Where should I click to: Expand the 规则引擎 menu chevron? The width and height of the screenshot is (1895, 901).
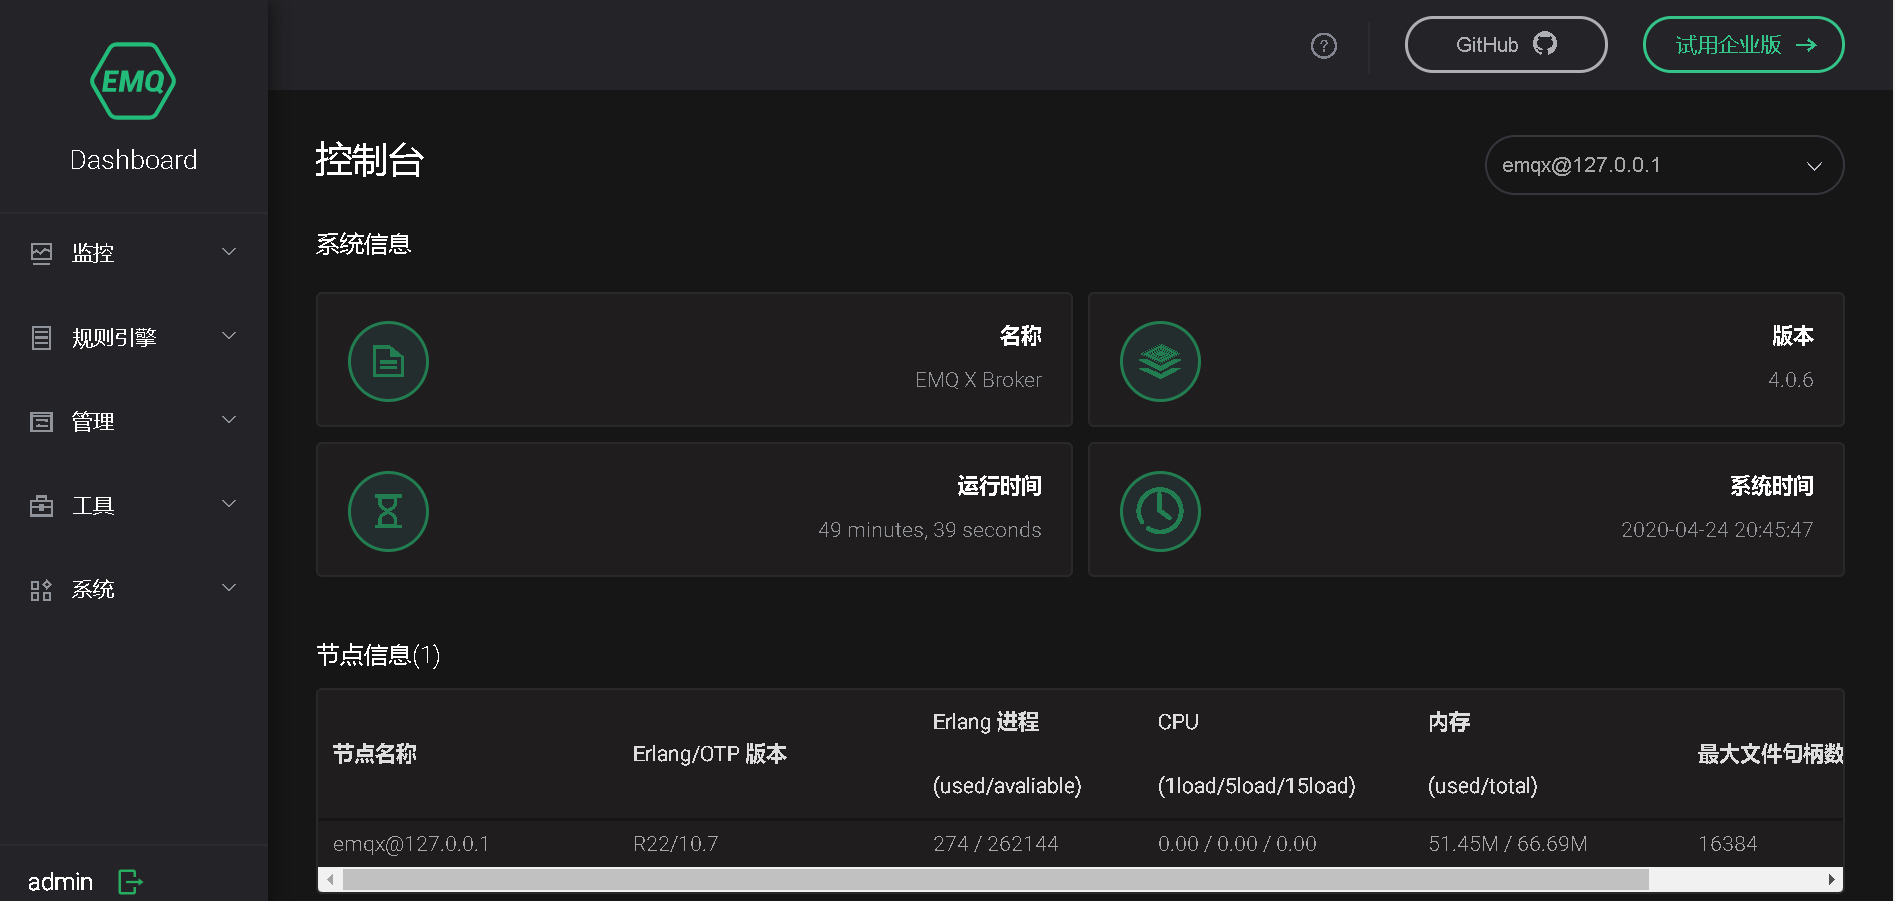pyautogui.click(x=229, y=336)
